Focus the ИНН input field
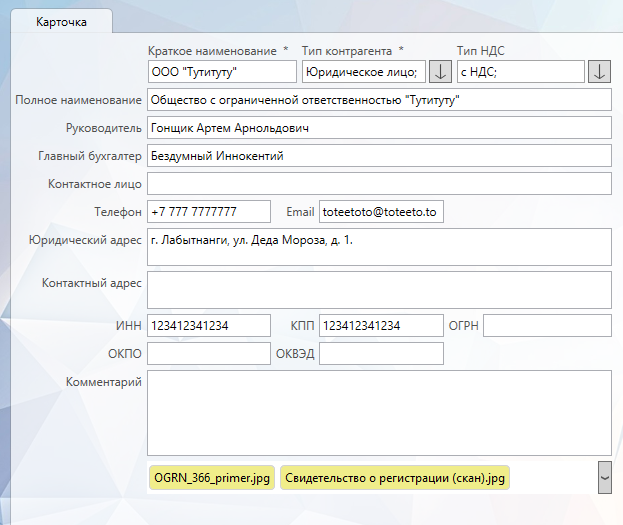The image size is (623, 525). 208,326
